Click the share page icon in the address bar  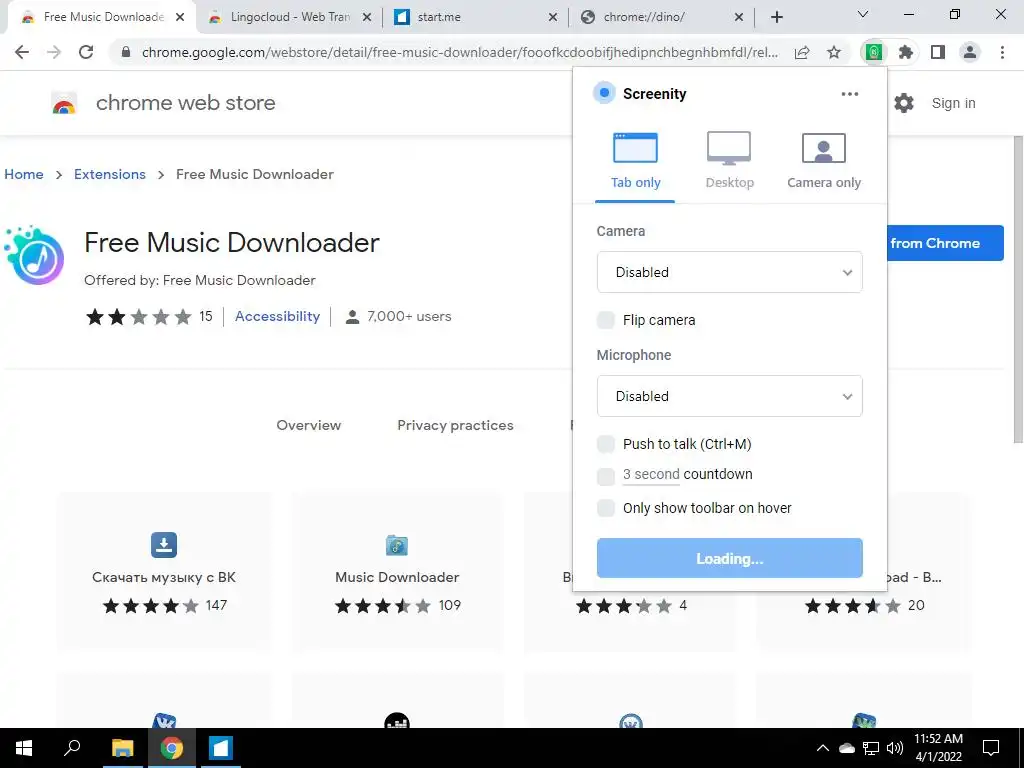(802, 52)
